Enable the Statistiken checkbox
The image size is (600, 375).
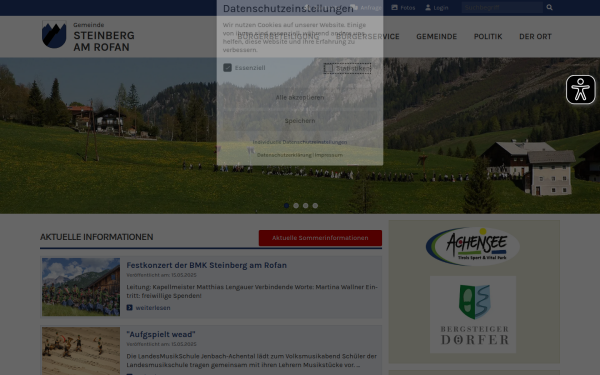[329, 68]
